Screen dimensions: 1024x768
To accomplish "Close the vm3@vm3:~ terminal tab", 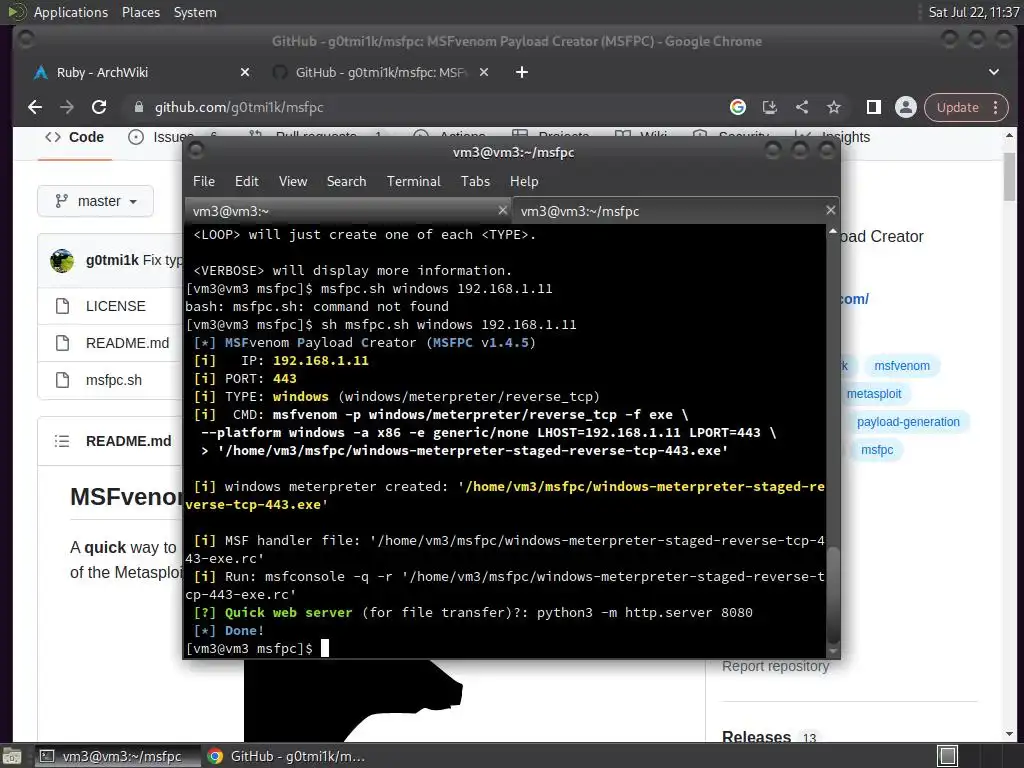I will pos(503,210).
